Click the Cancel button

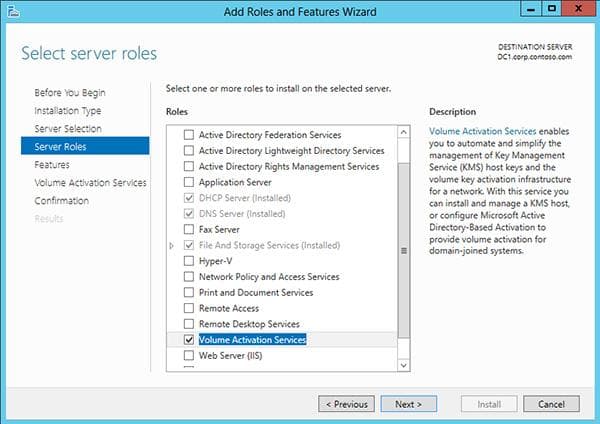[x=551, y=404]
